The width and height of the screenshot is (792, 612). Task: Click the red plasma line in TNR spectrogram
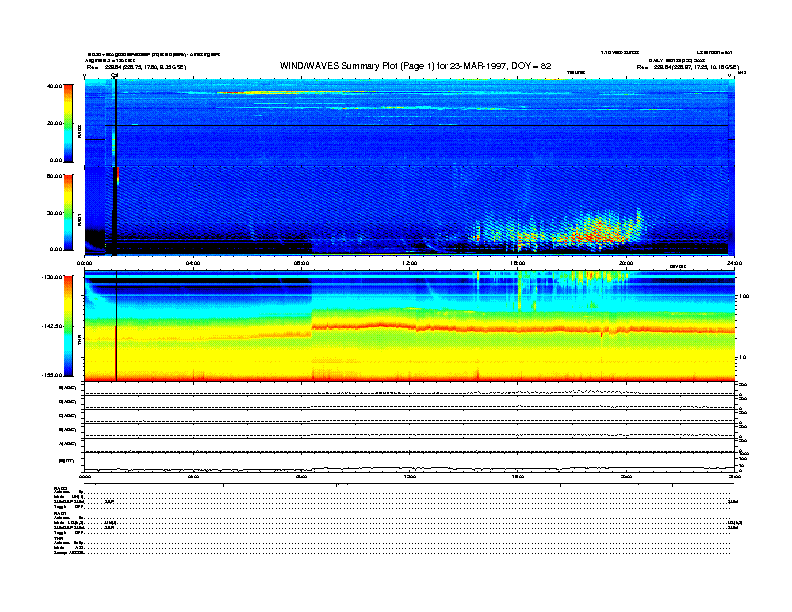523,328
